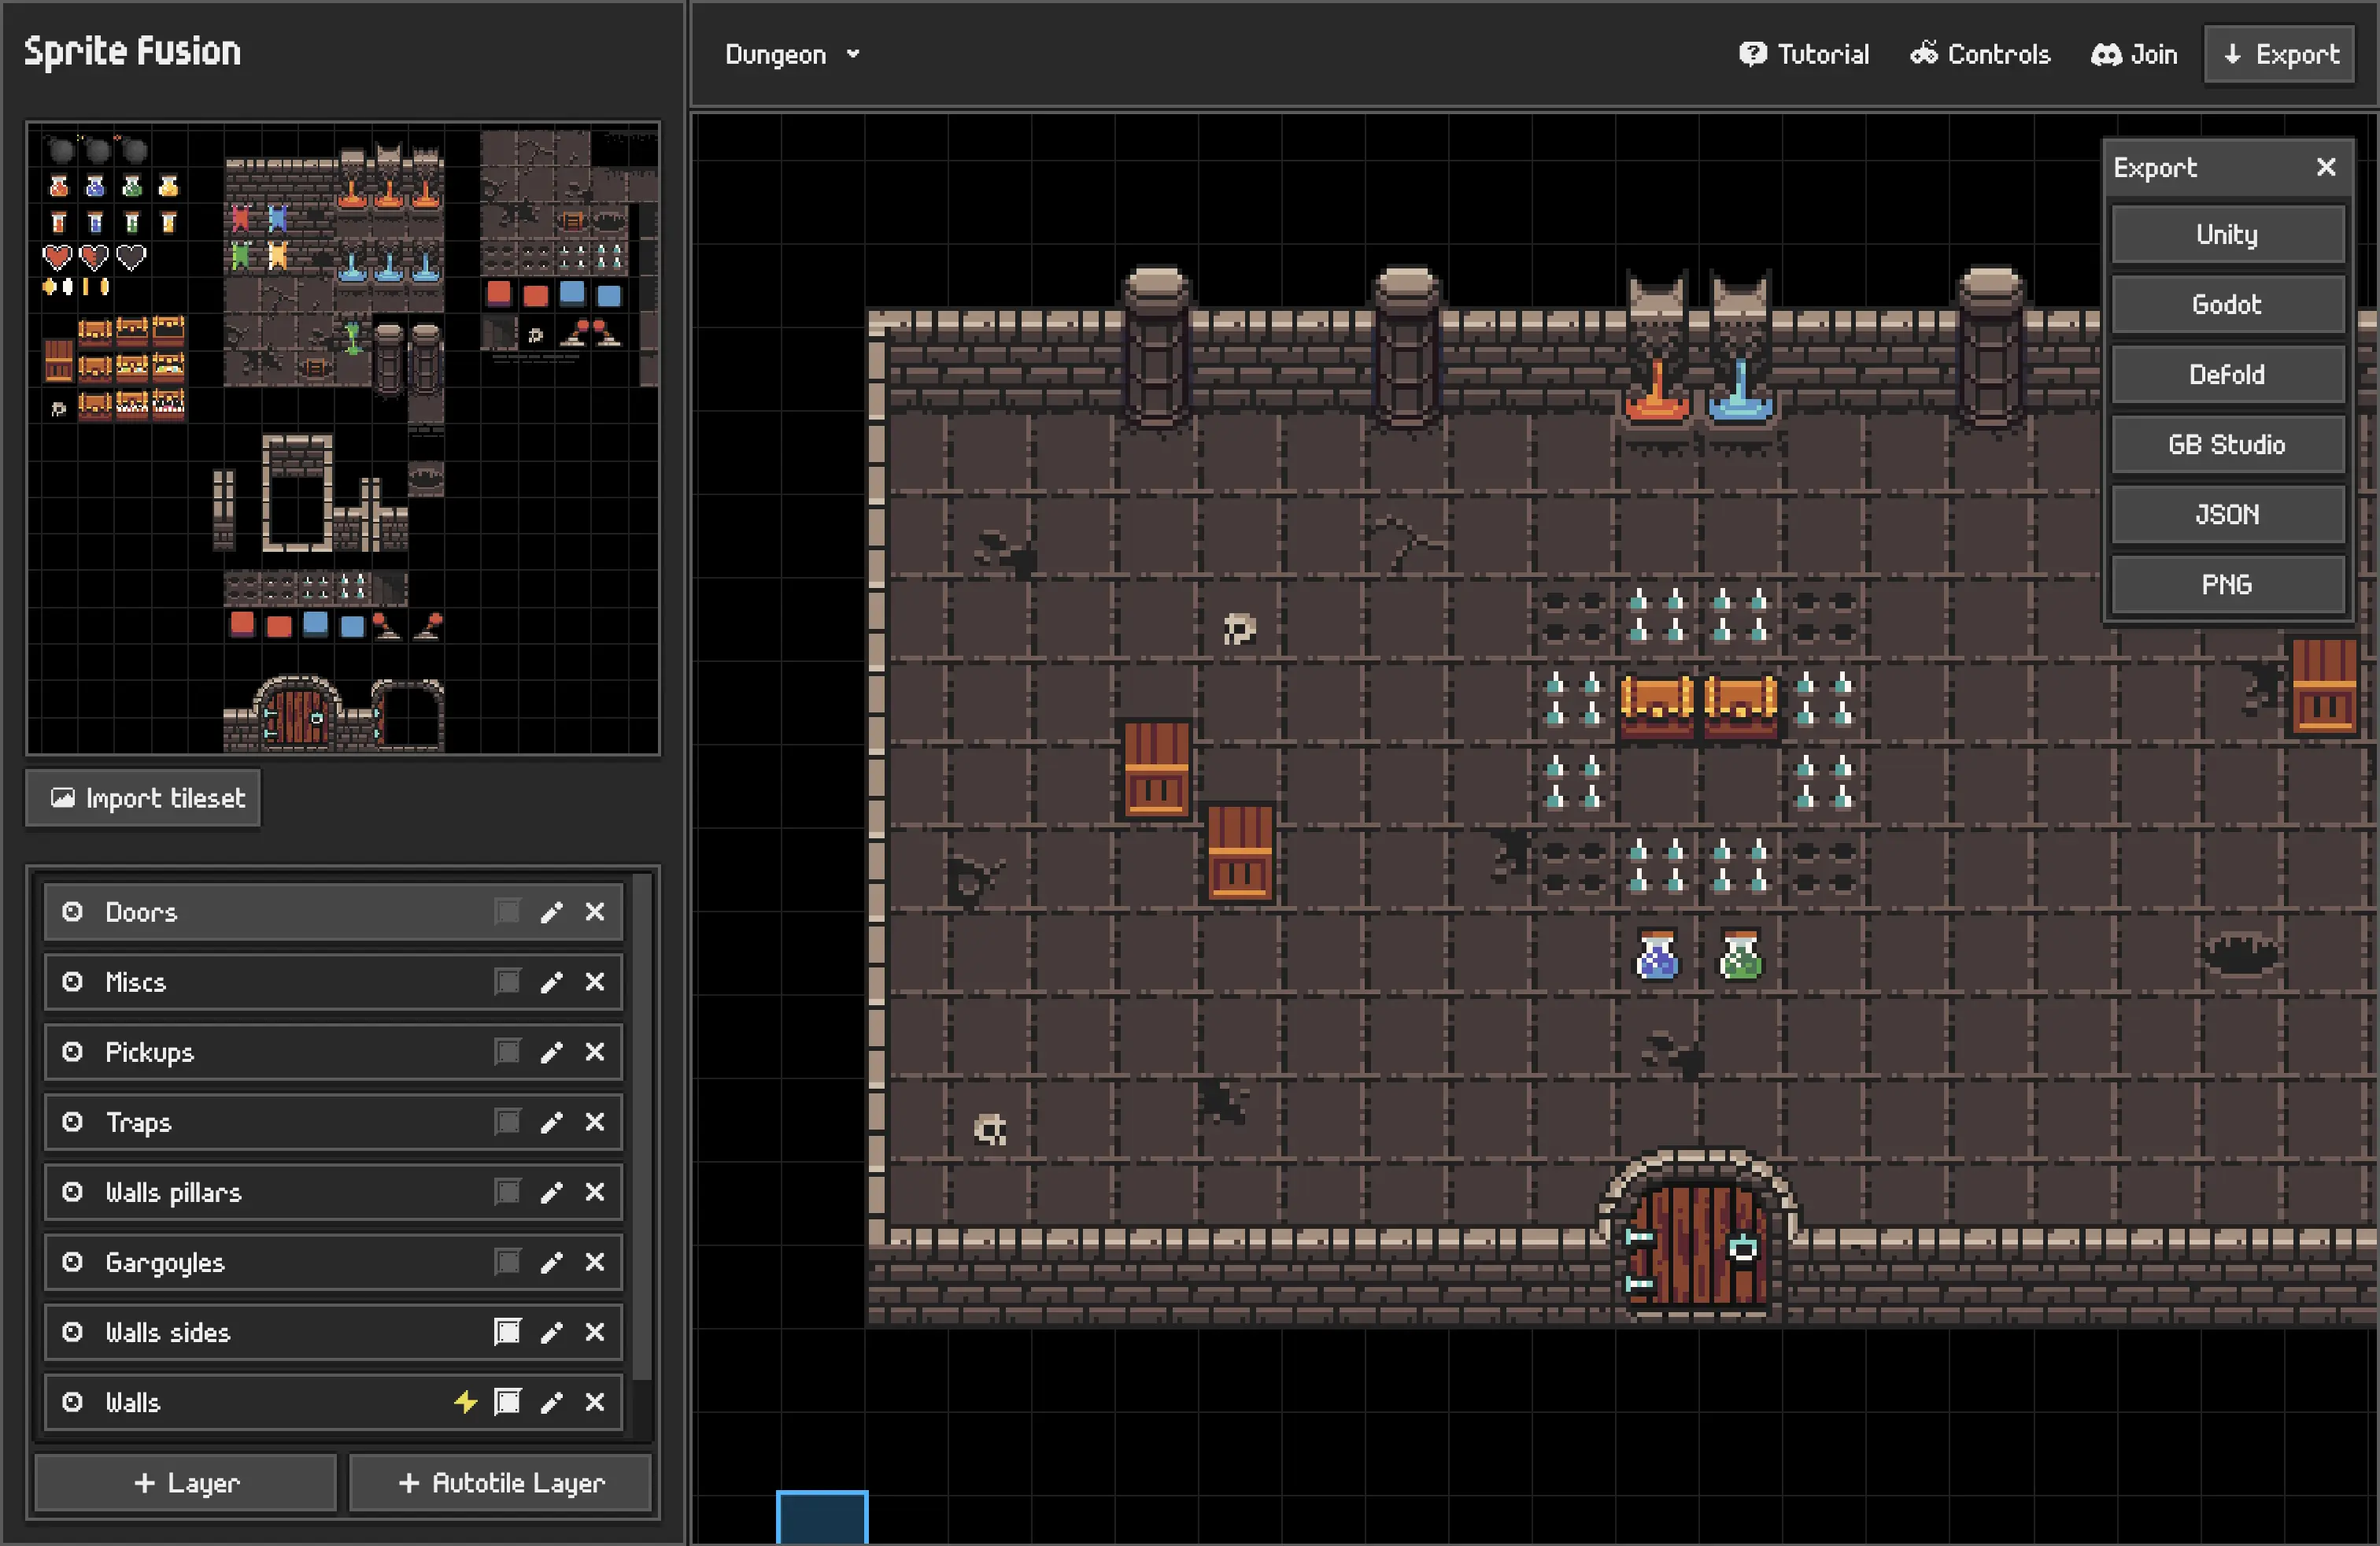The height and width of the screenshot is (1546, 2380).
Task: Toggle collider on the Miscs layer
Action: coord(507,981)
